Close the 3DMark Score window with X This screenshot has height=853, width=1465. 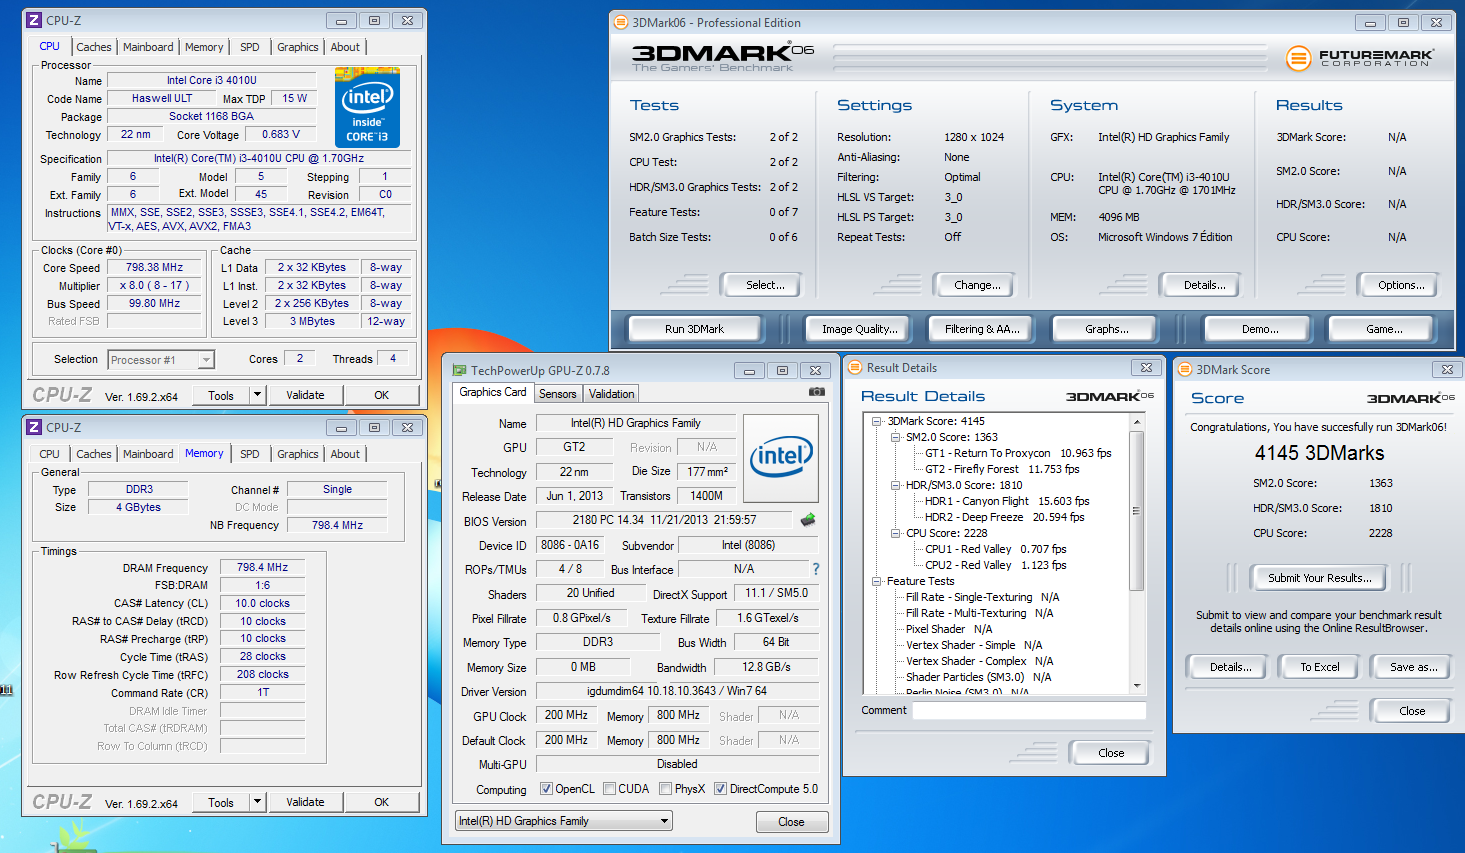(x=1446, y=369)
